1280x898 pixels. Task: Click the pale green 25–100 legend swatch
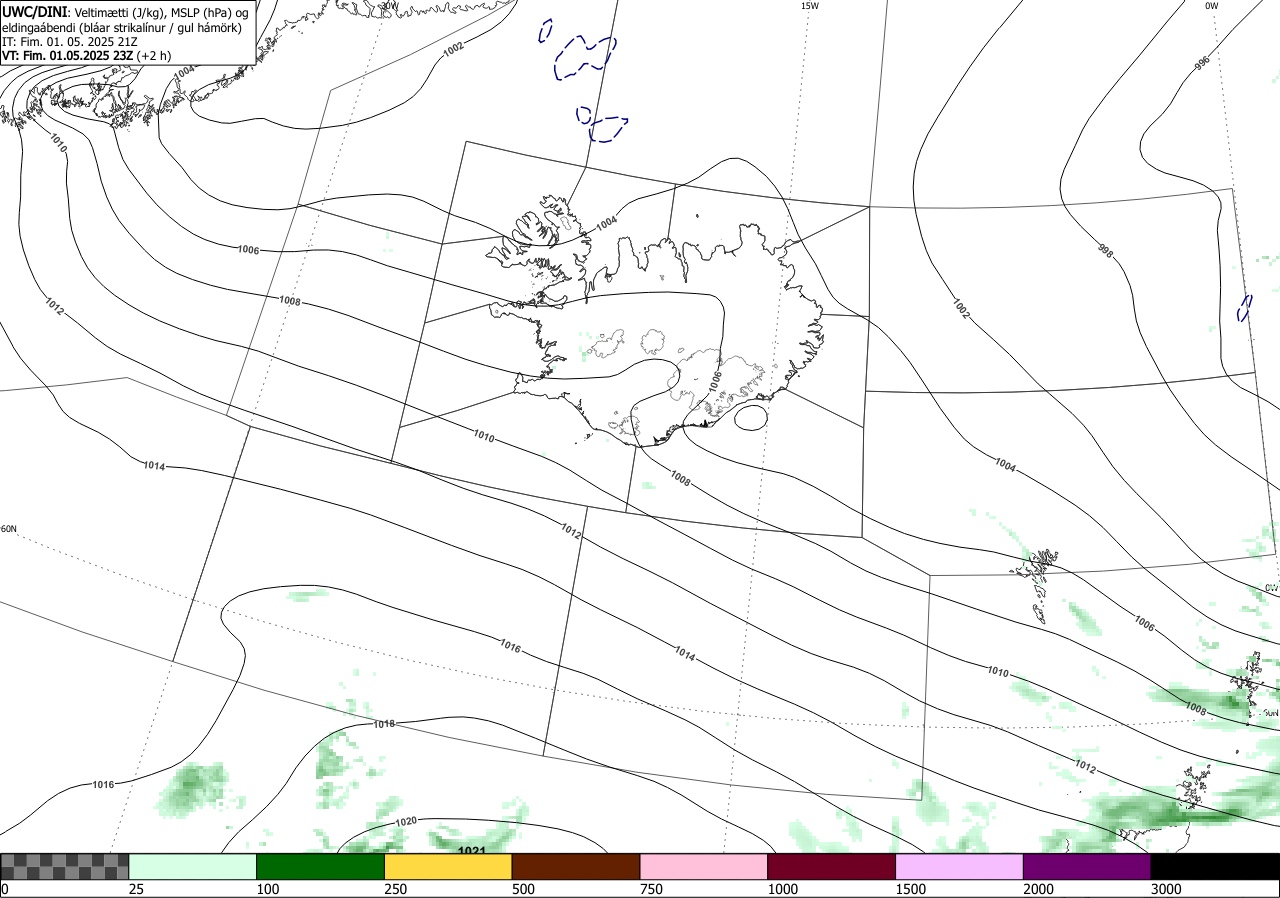(193, 866)
